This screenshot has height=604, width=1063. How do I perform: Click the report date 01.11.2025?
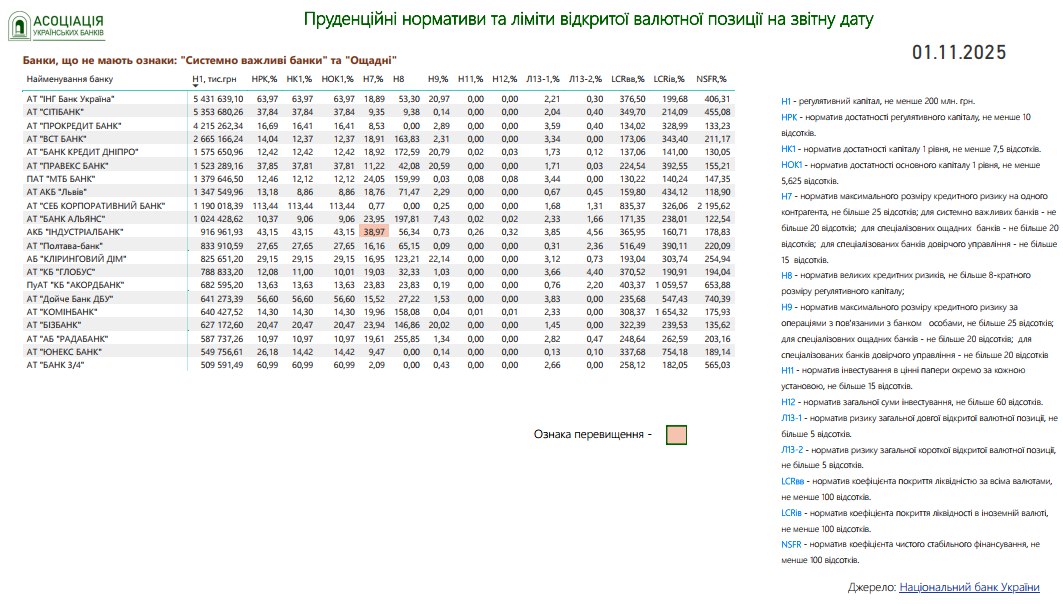point(959,53)
